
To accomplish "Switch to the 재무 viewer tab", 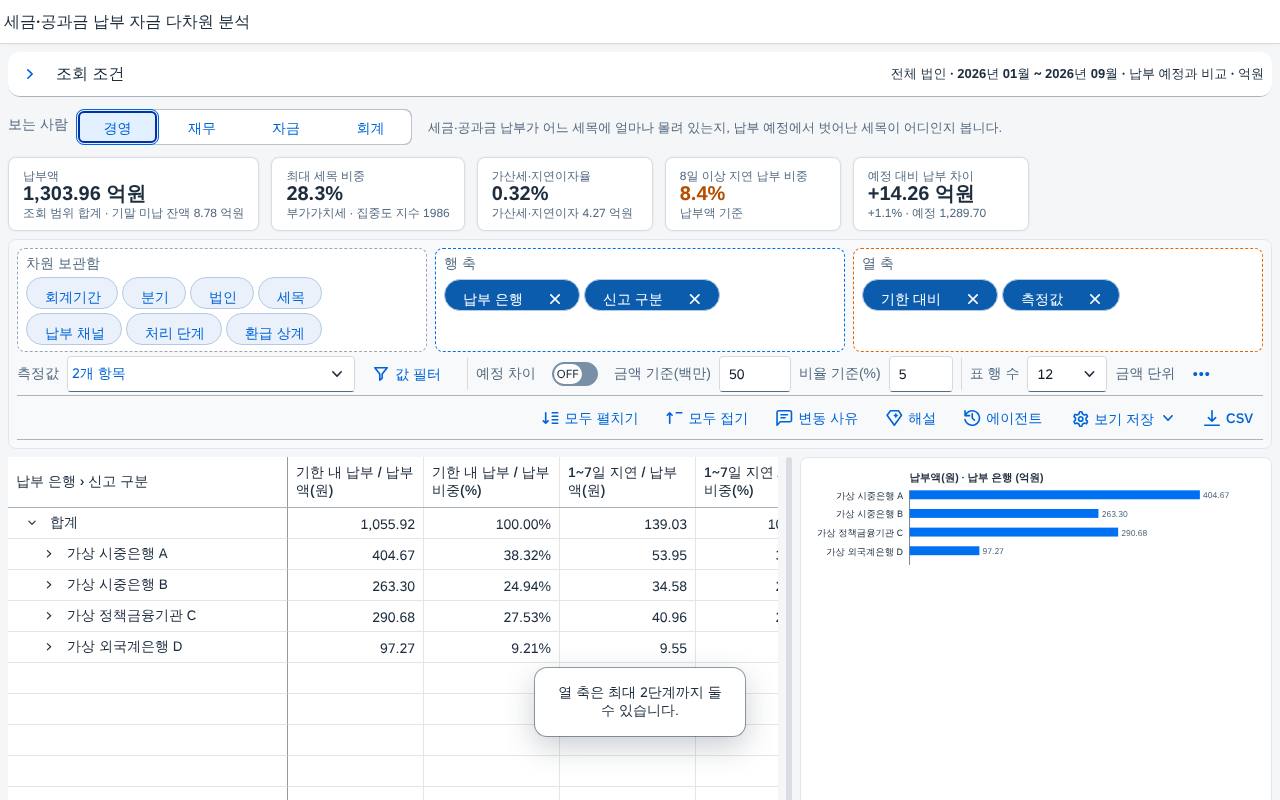I will click(201, 127).
